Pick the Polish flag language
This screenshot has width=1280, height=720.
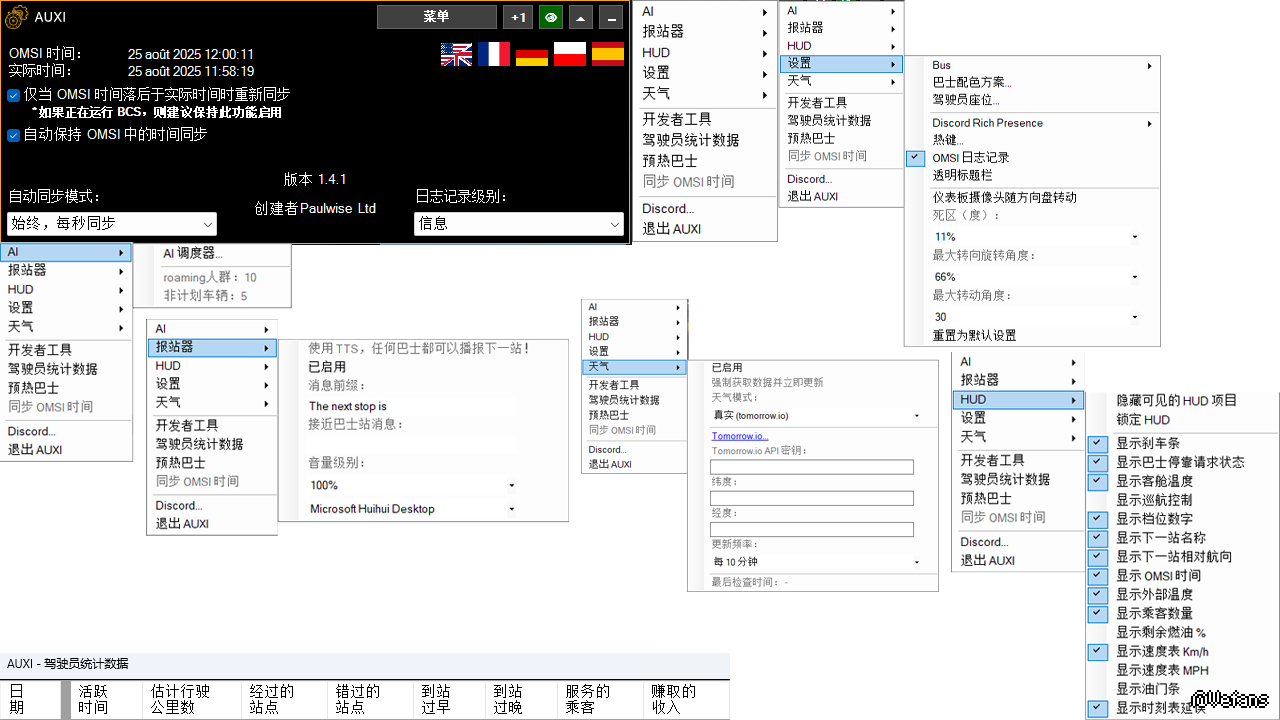pos(570,54)
